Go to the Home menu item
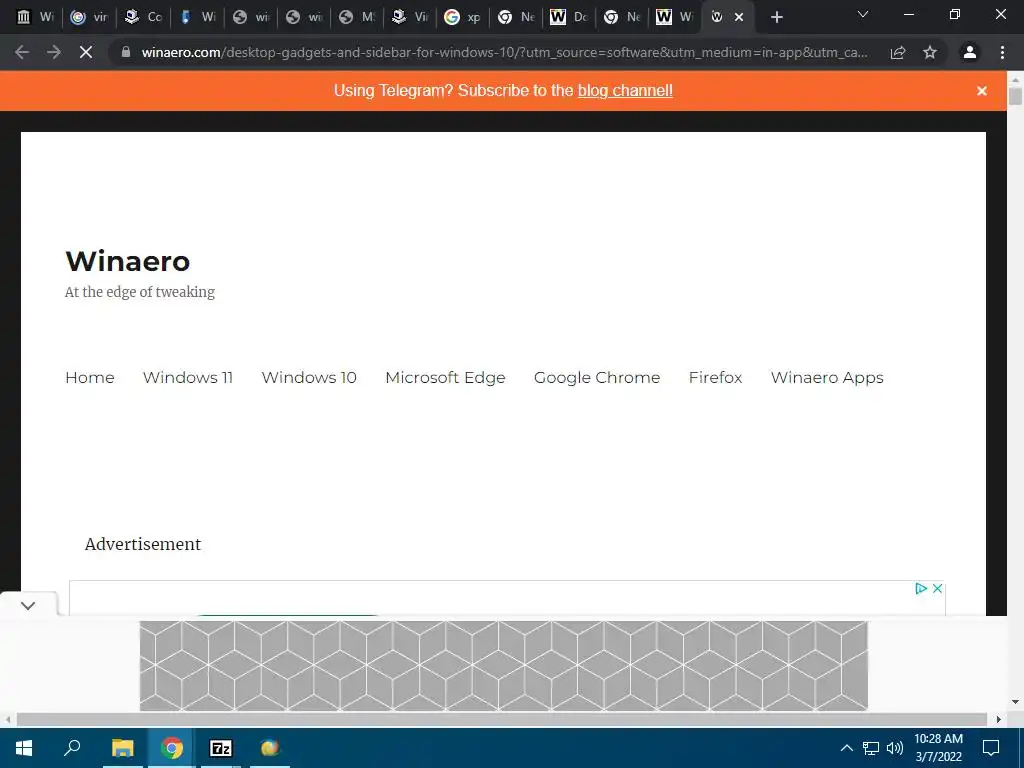Screen dimensions: 1024x768 click(x=89, y=377)
